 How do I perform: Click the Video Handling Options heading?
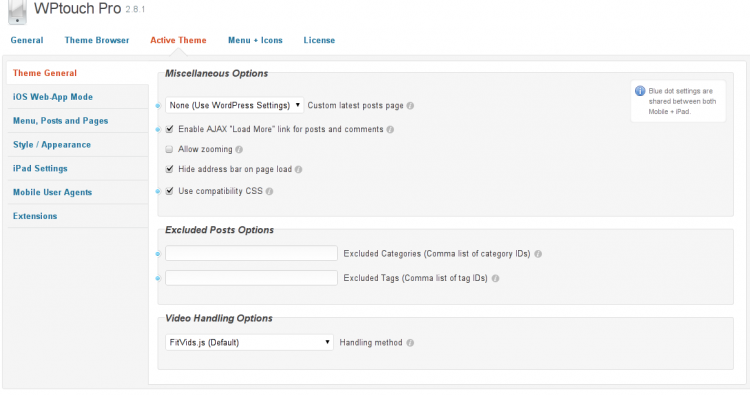pos(219,318)
